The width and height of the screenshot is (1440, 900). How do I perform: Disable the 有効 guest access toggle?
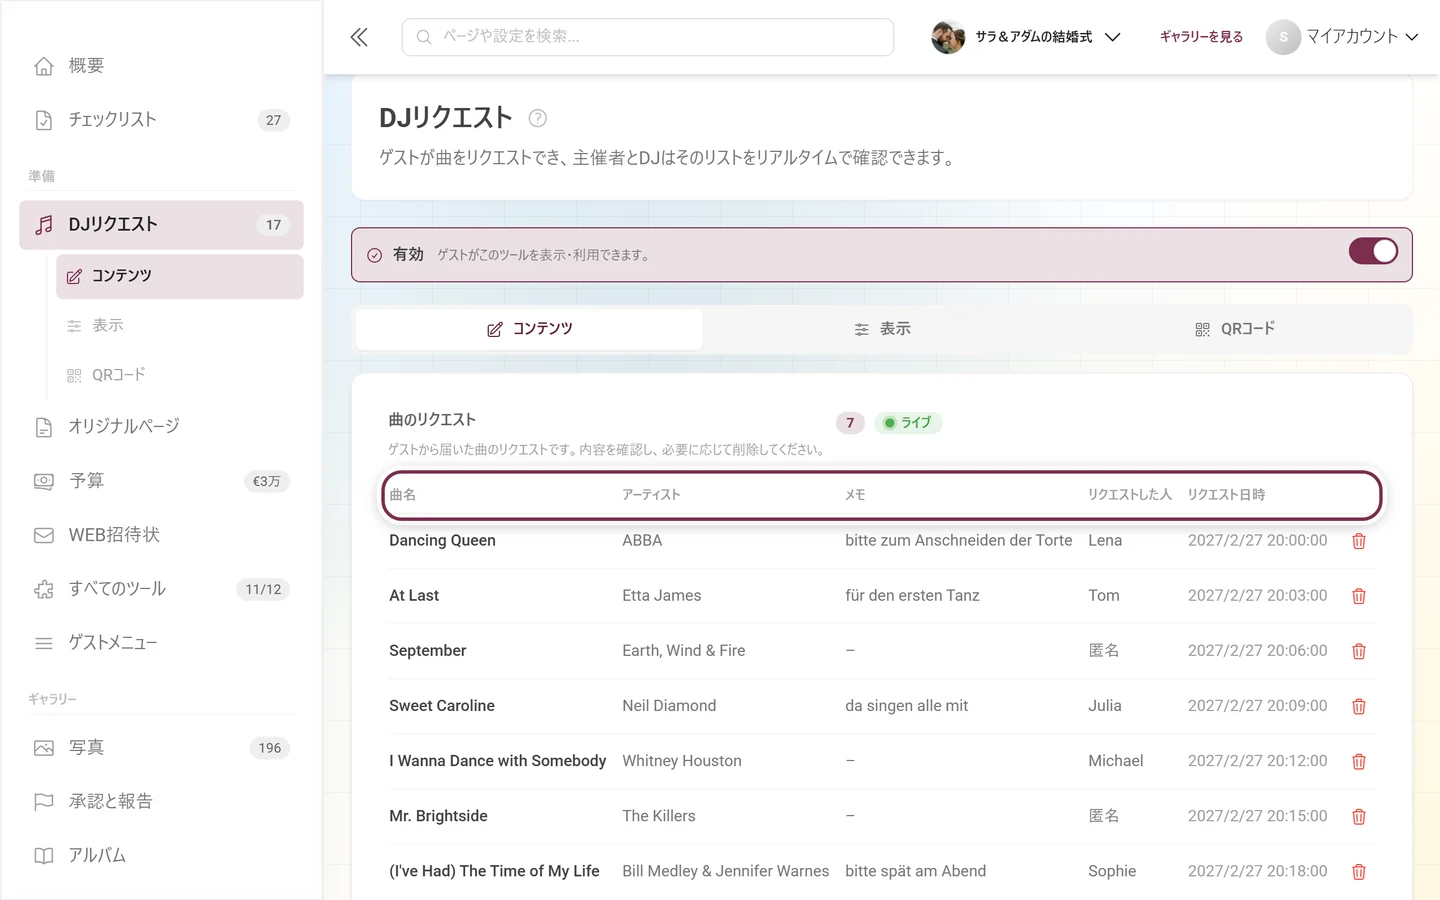[x=1373, y=251]
